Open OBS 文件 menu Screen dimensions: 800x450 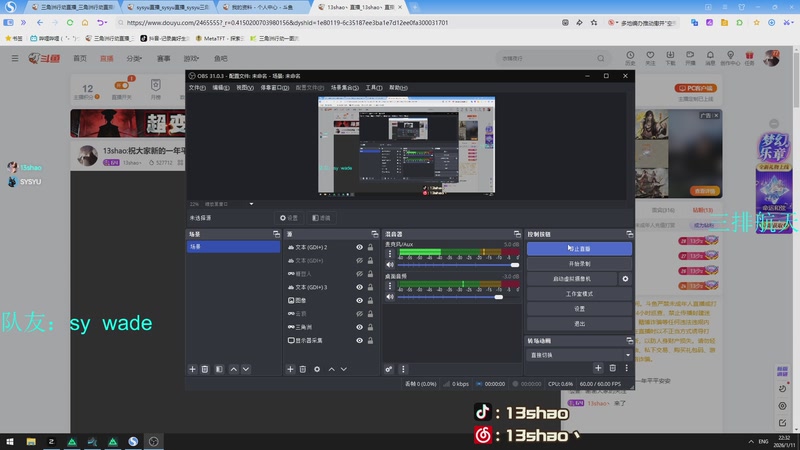(197, 88)
